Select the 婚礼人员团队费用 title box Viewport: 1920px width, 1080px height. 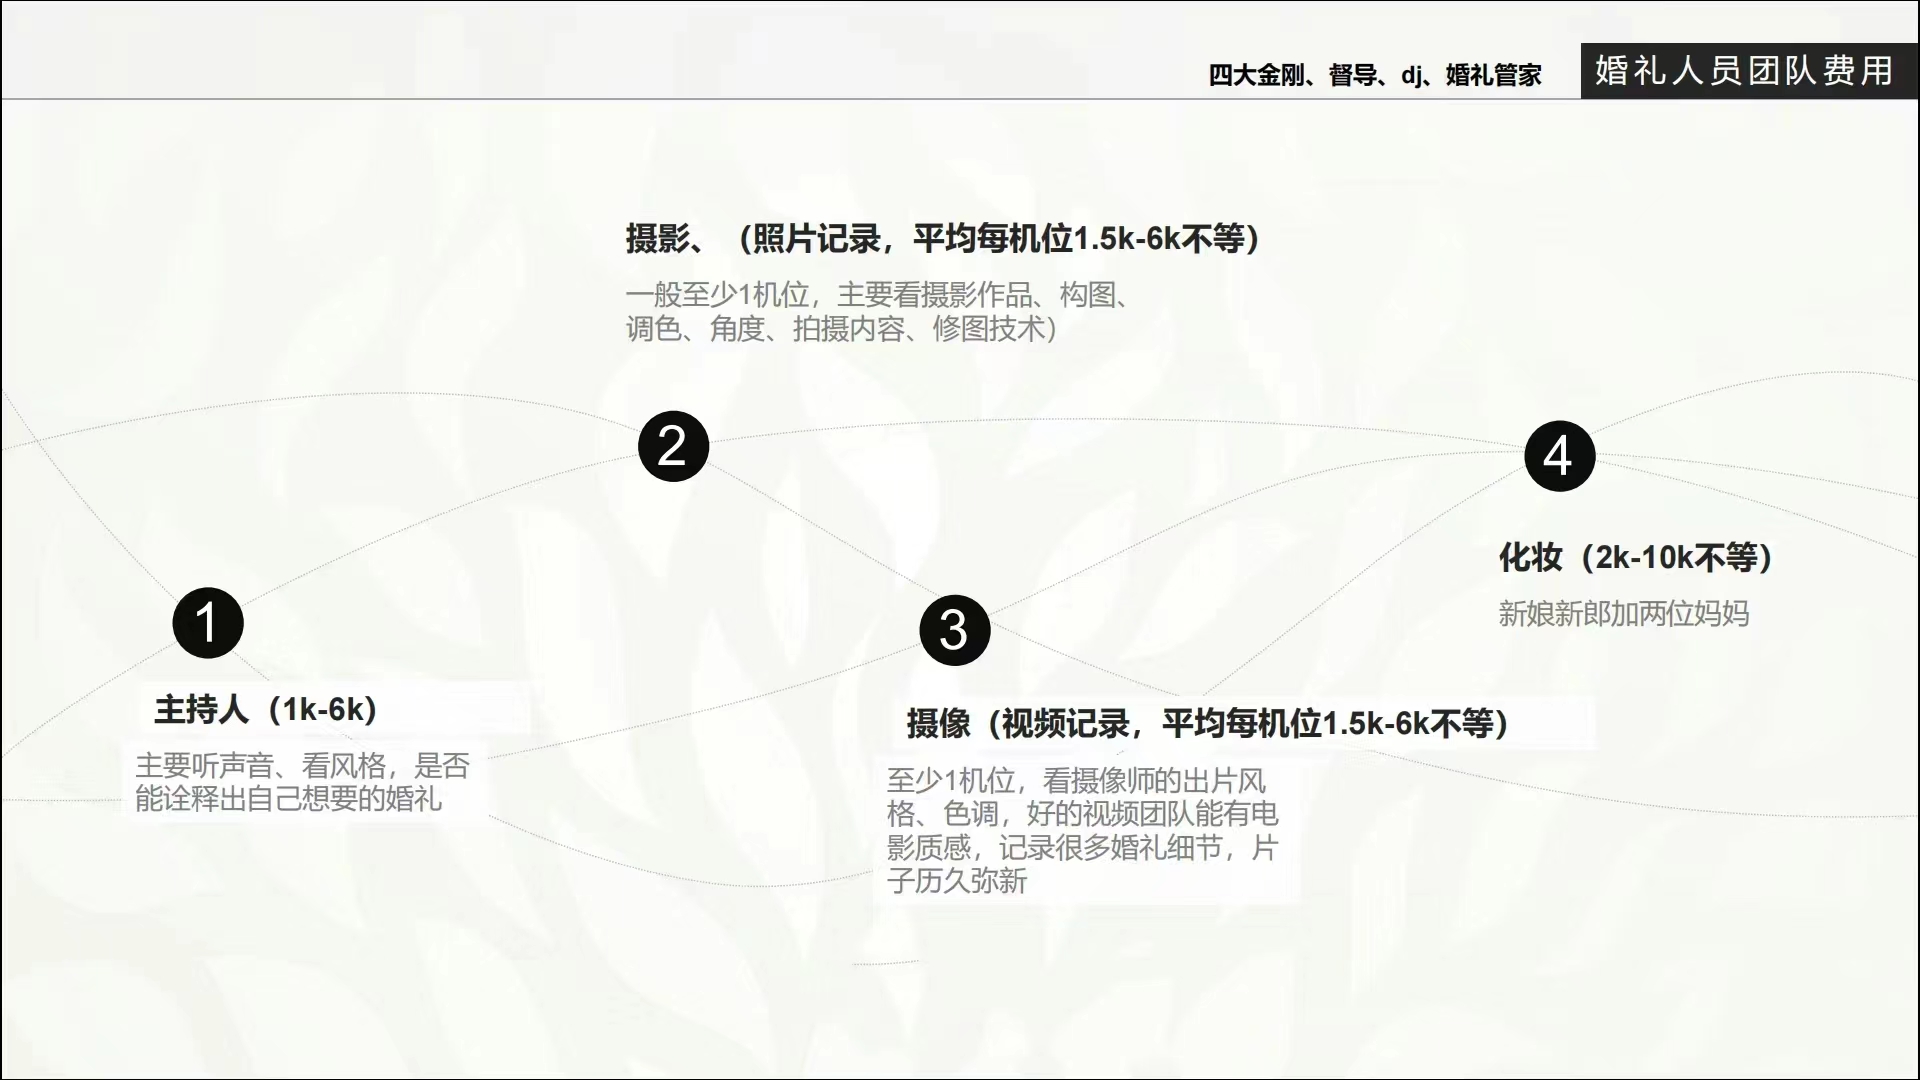click(1749, 71)
